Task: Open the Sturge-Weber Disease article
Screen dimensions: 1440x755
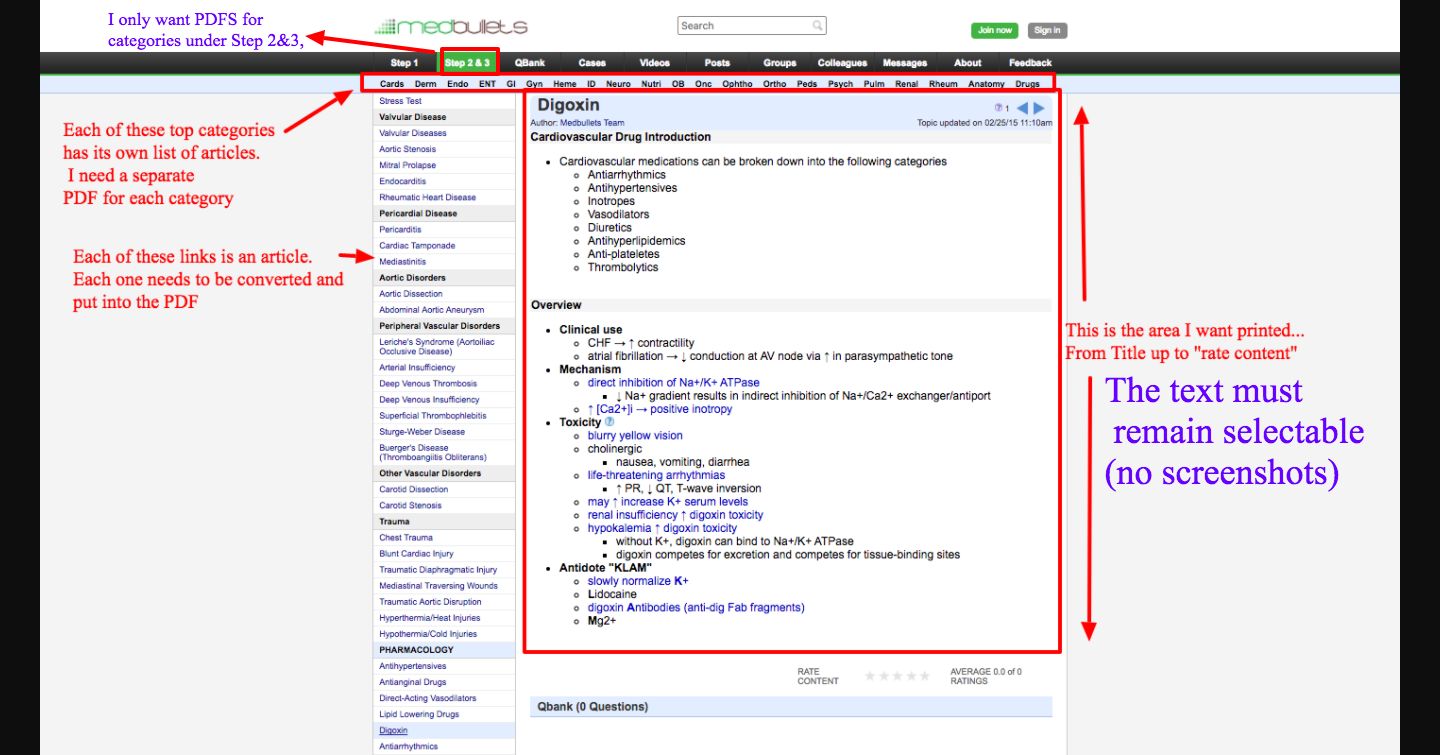Action: 422,432
